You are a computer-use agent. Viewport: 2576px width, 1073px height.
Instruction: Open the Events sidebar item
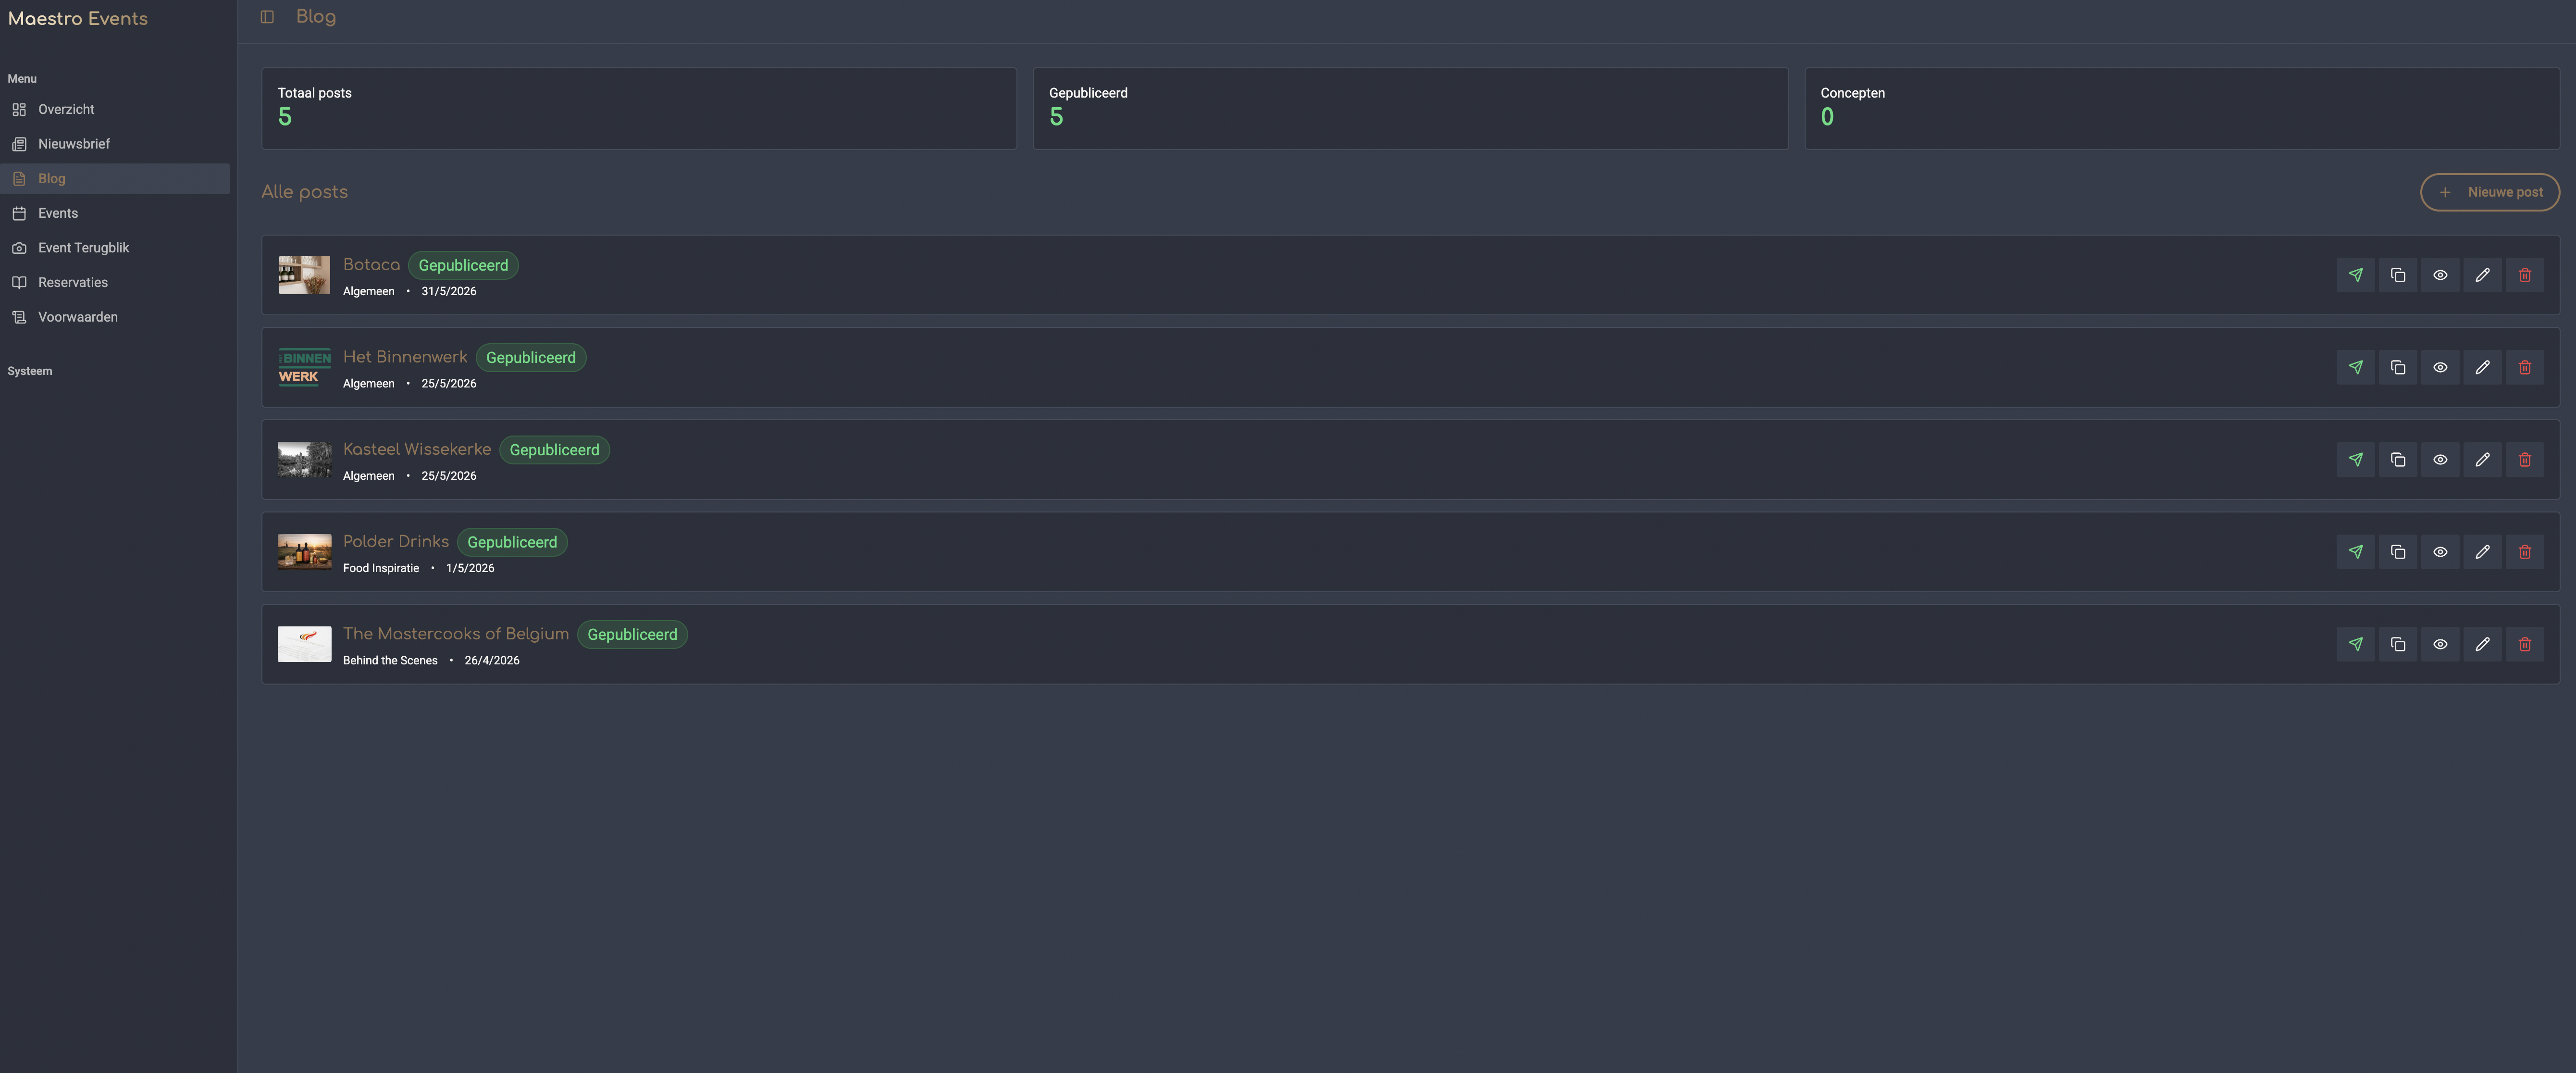[115, 213]
